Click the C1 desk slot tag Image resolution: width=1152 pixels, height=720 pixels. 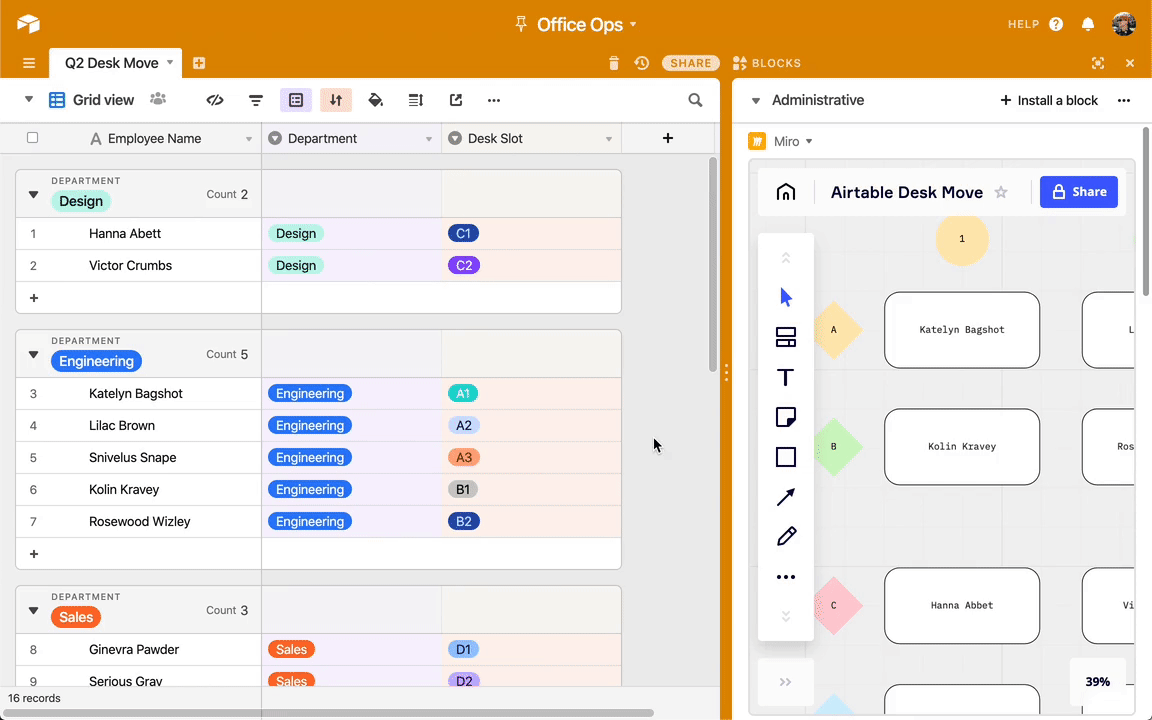point(463,234)
